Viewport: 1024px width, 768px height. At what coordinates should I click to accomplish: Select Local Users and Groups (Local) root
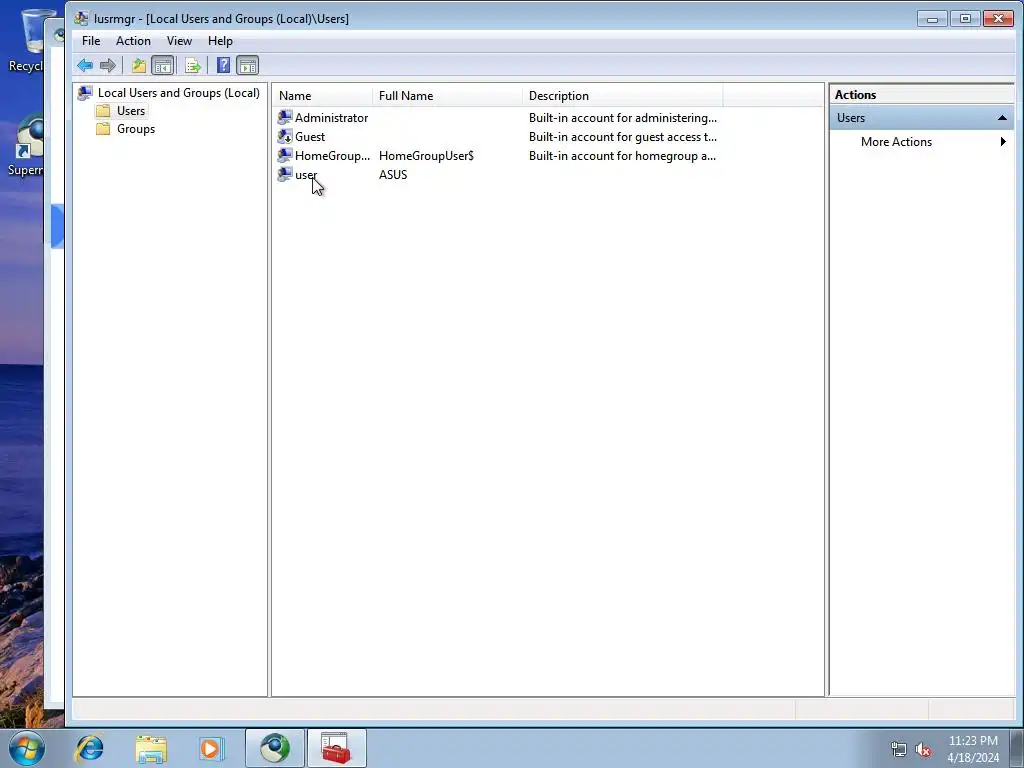(178, 93)
